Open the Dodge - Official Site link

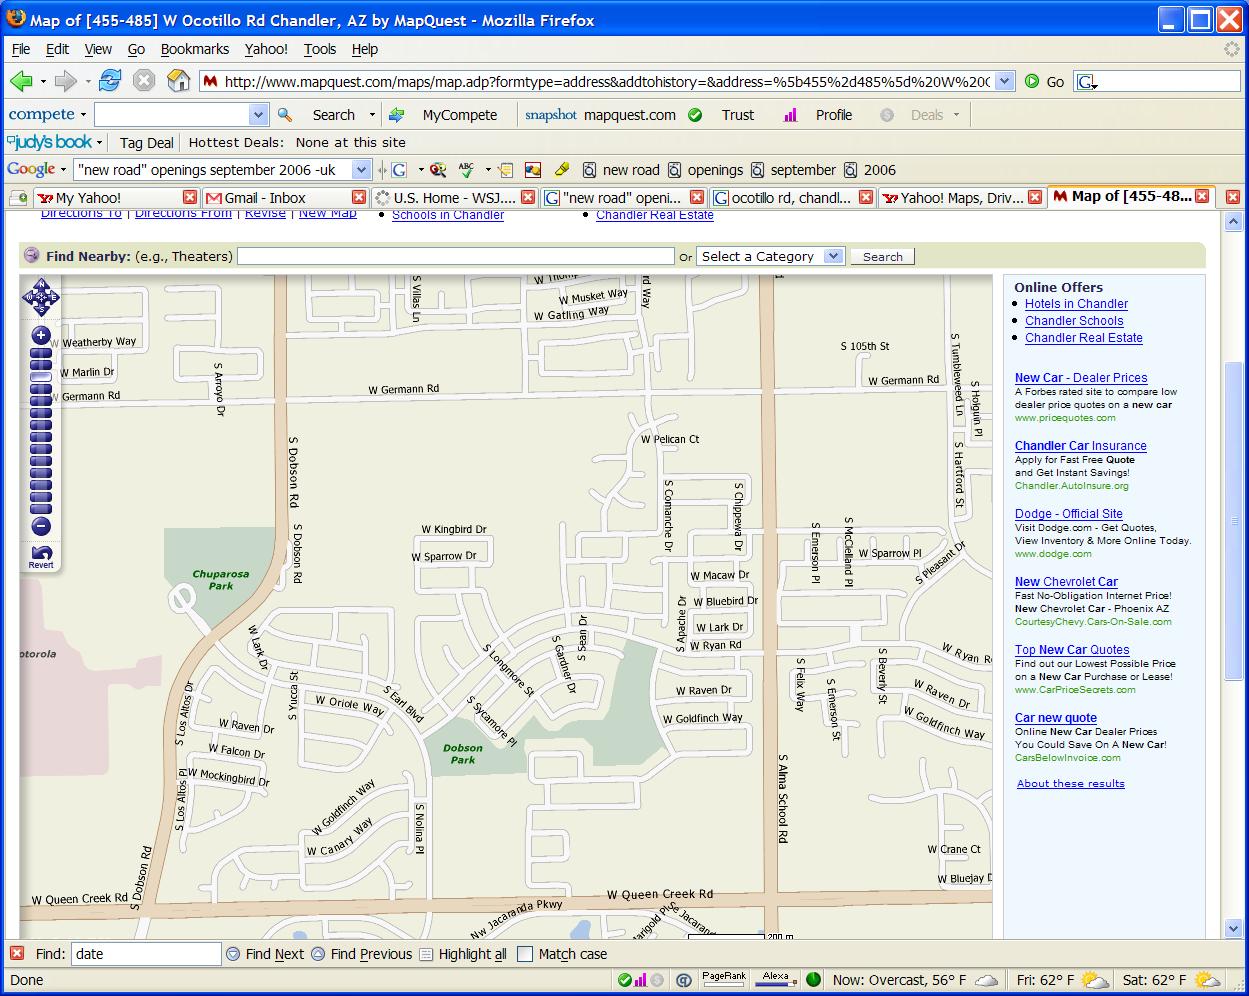pos(1069,514)
